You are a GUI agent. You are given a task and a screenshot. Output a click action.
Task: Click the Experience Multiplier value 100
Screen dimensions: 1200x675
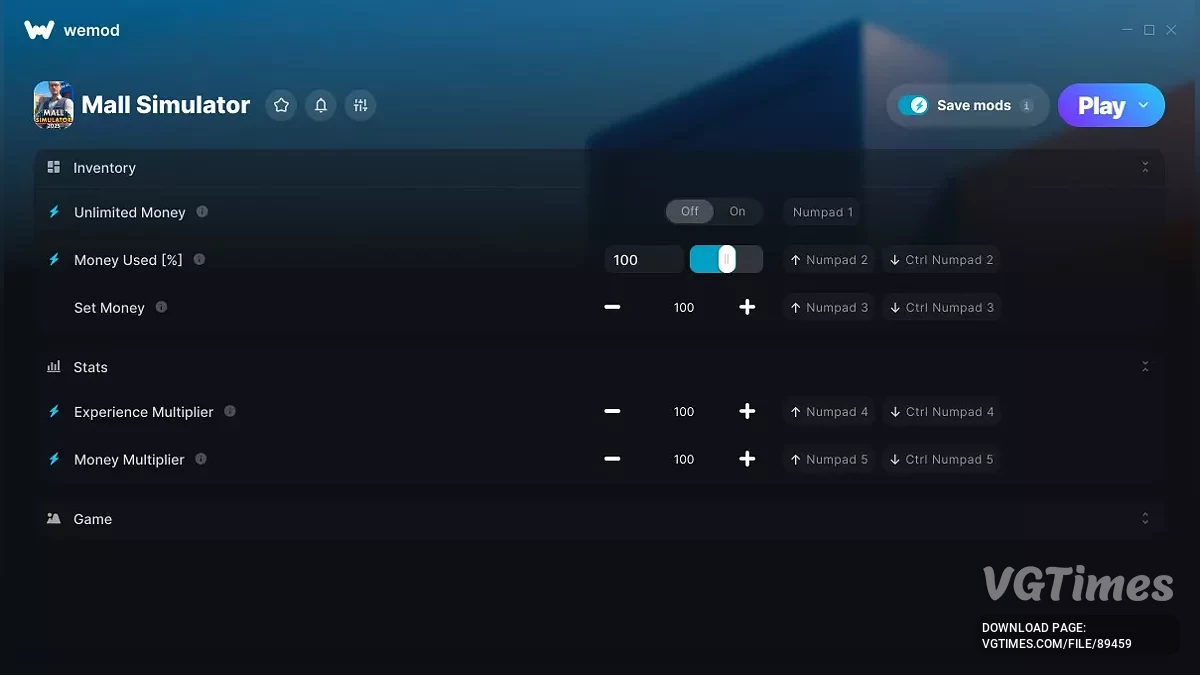pos(684,412)
